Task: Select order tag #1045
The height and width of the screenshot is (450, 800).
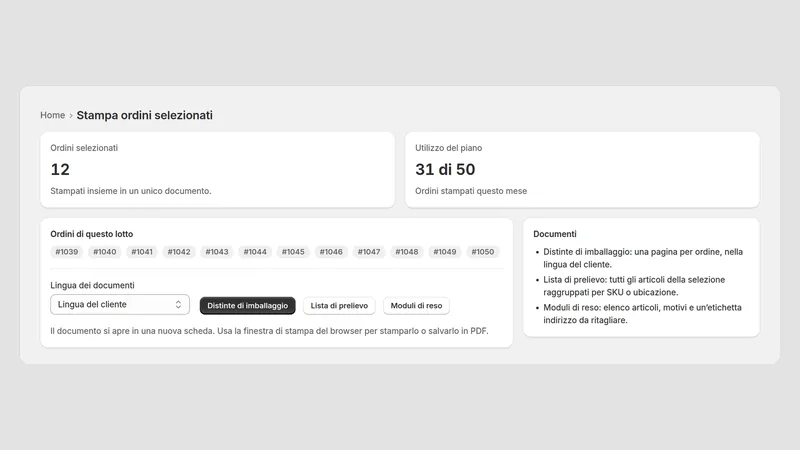Action: (293, 252)
